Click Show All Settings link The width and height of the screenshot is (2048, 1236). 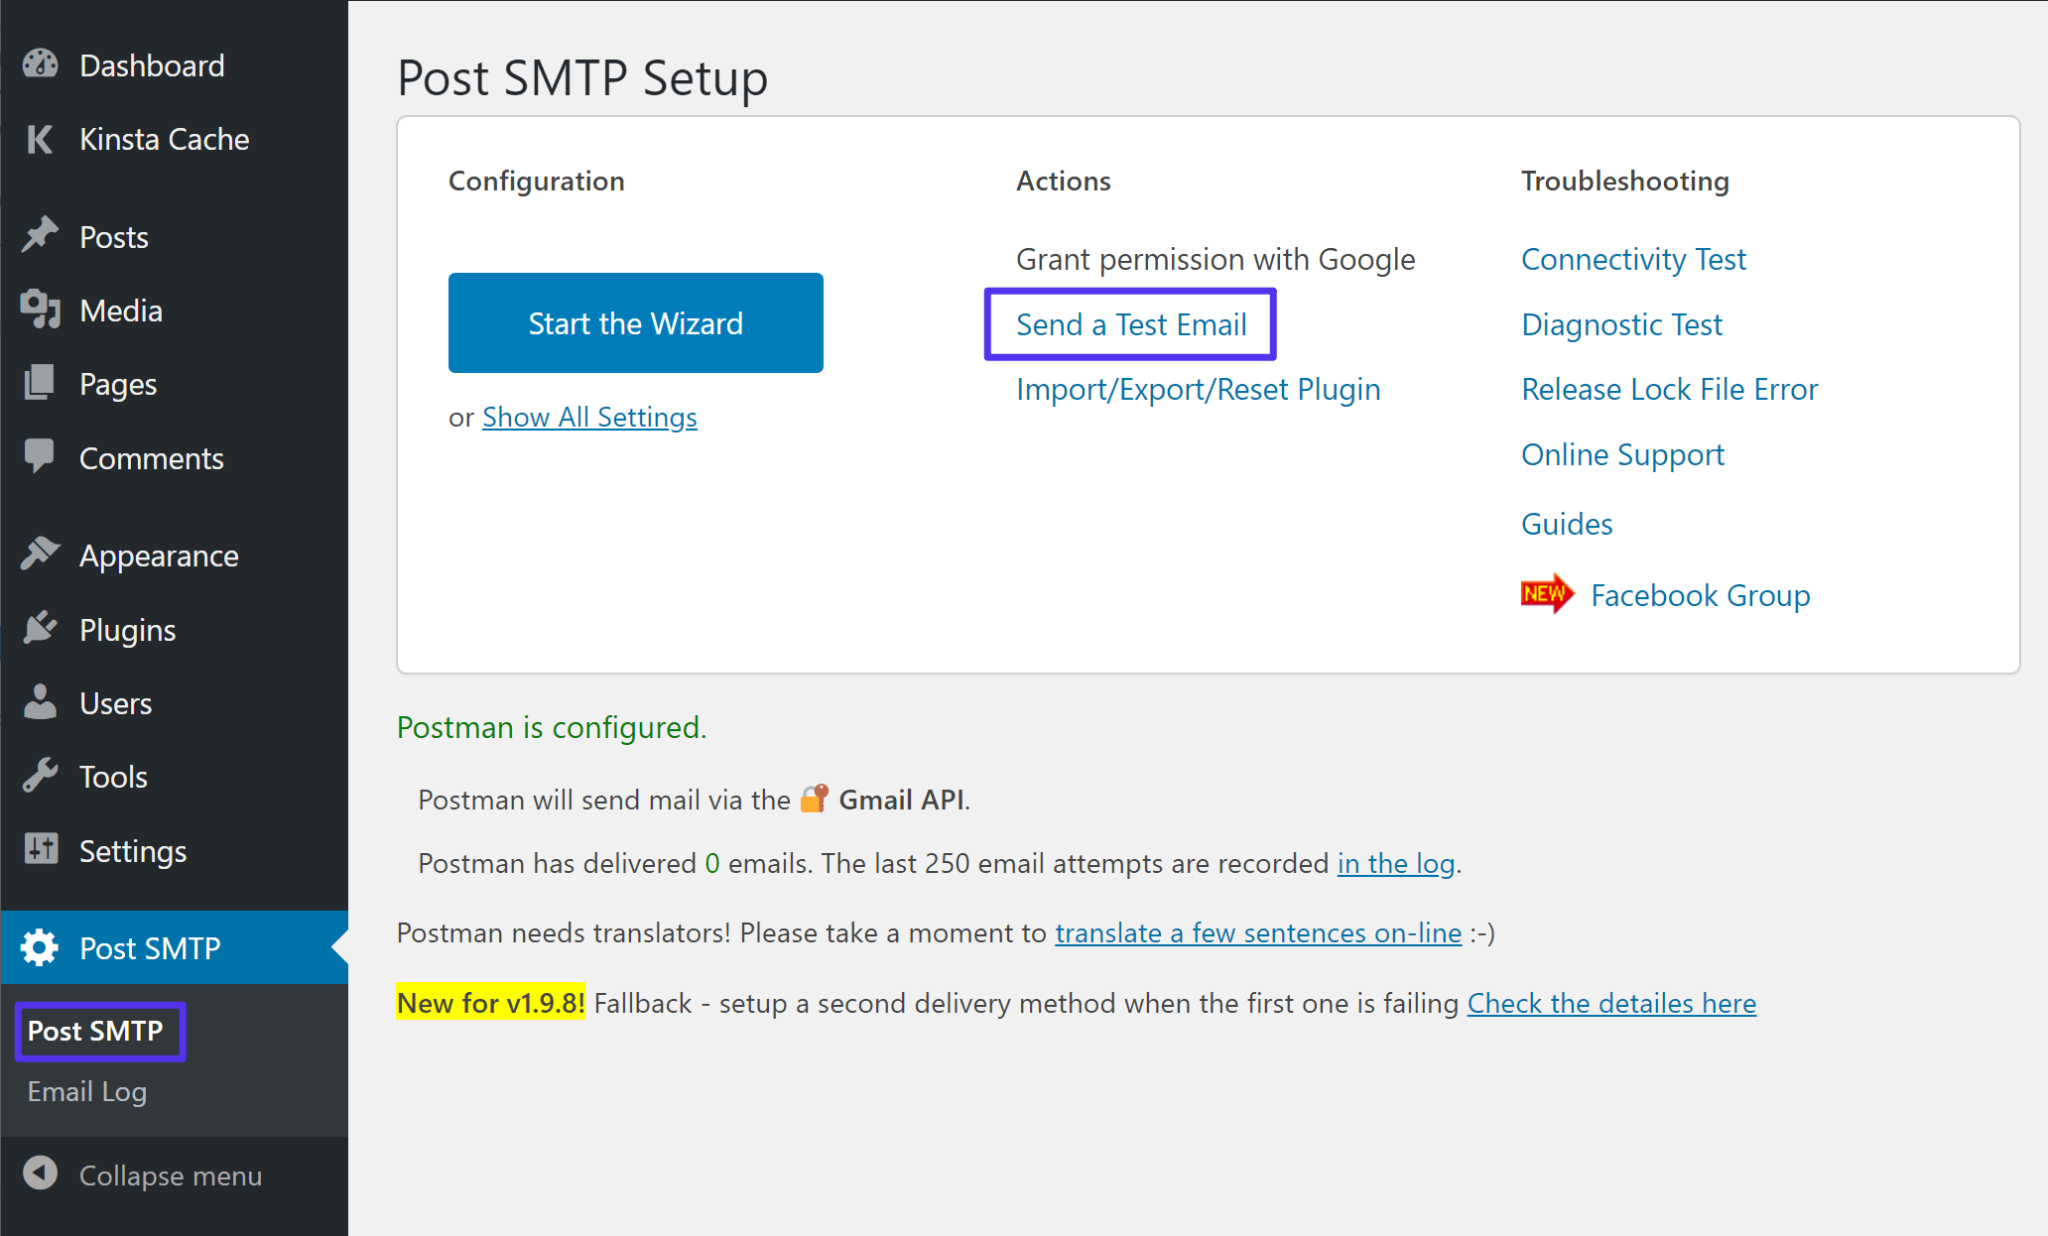[588, 415]
